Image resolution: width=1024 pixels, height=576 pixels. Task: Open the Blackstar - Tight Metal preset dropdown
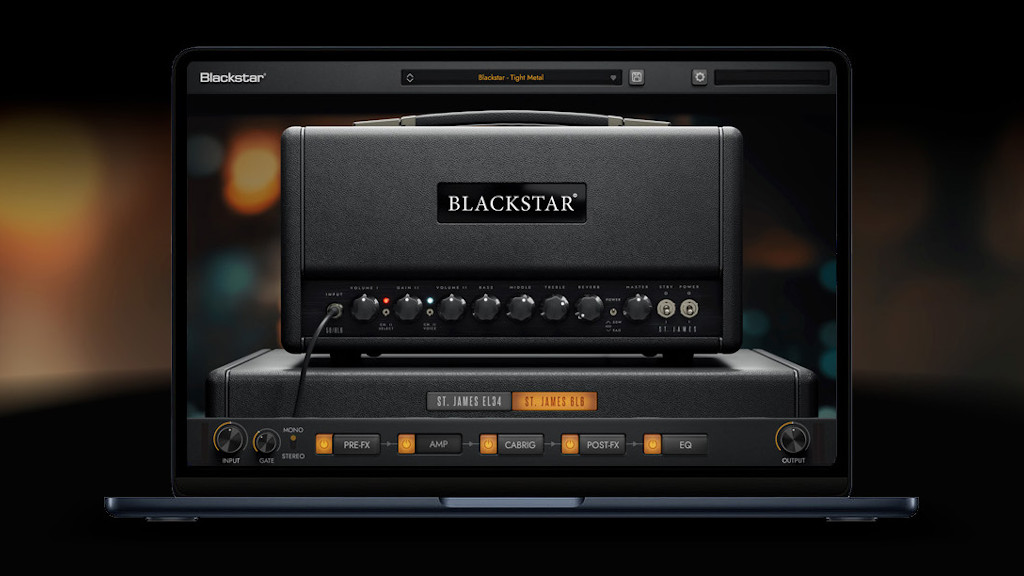tap(511, 78)
